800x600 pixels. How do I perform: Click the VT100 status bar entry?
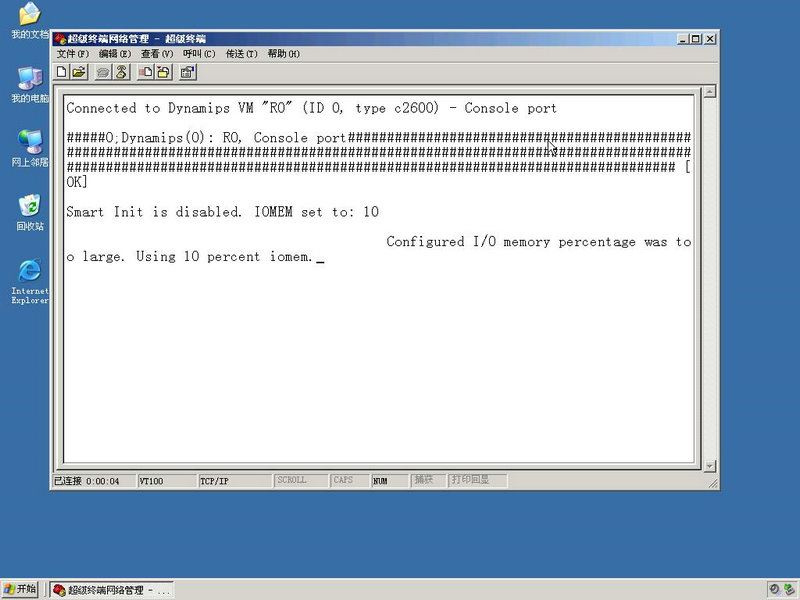(x=166, y=481)
